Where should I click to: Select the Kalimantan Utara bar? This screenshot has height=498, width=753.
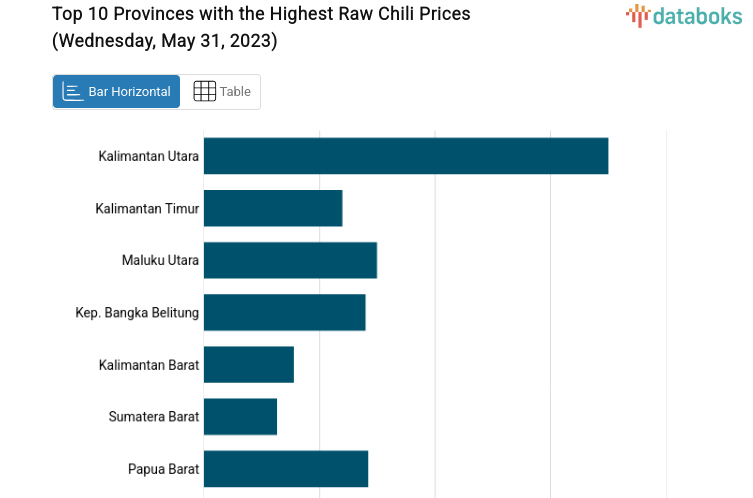coord(405,156)
